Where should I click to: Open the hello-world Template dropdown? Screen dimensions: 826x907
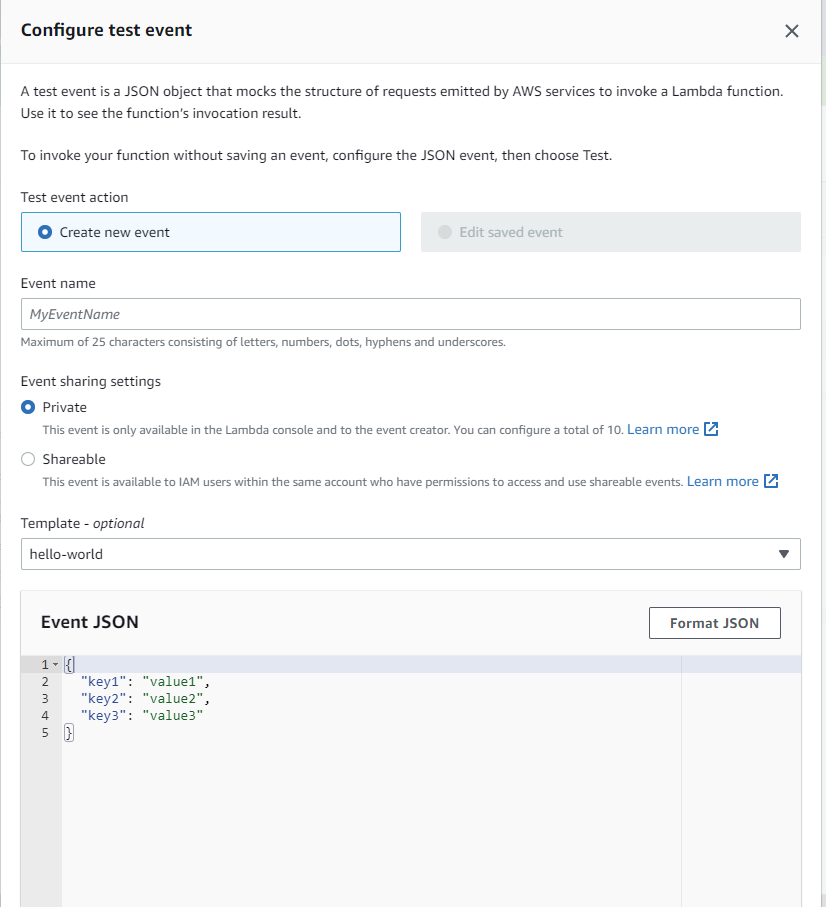411,554
